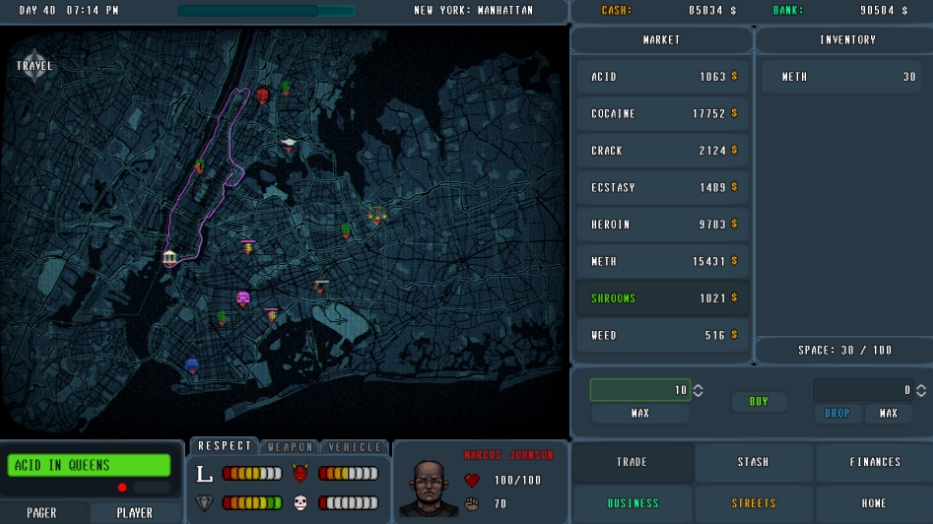The width and height of the screenshot is (933, 524).
Task: Click the red devil mask respect icon
Action: click(x=300, y=473)
